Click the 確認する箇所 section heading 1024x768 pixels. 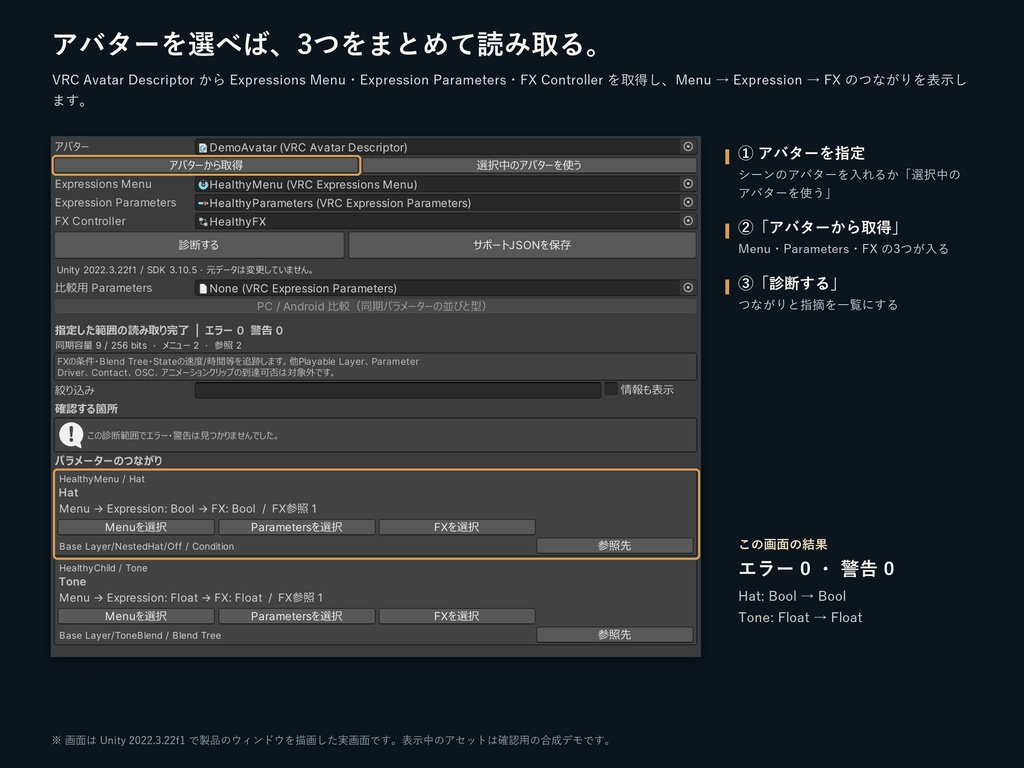click(86, 409)
